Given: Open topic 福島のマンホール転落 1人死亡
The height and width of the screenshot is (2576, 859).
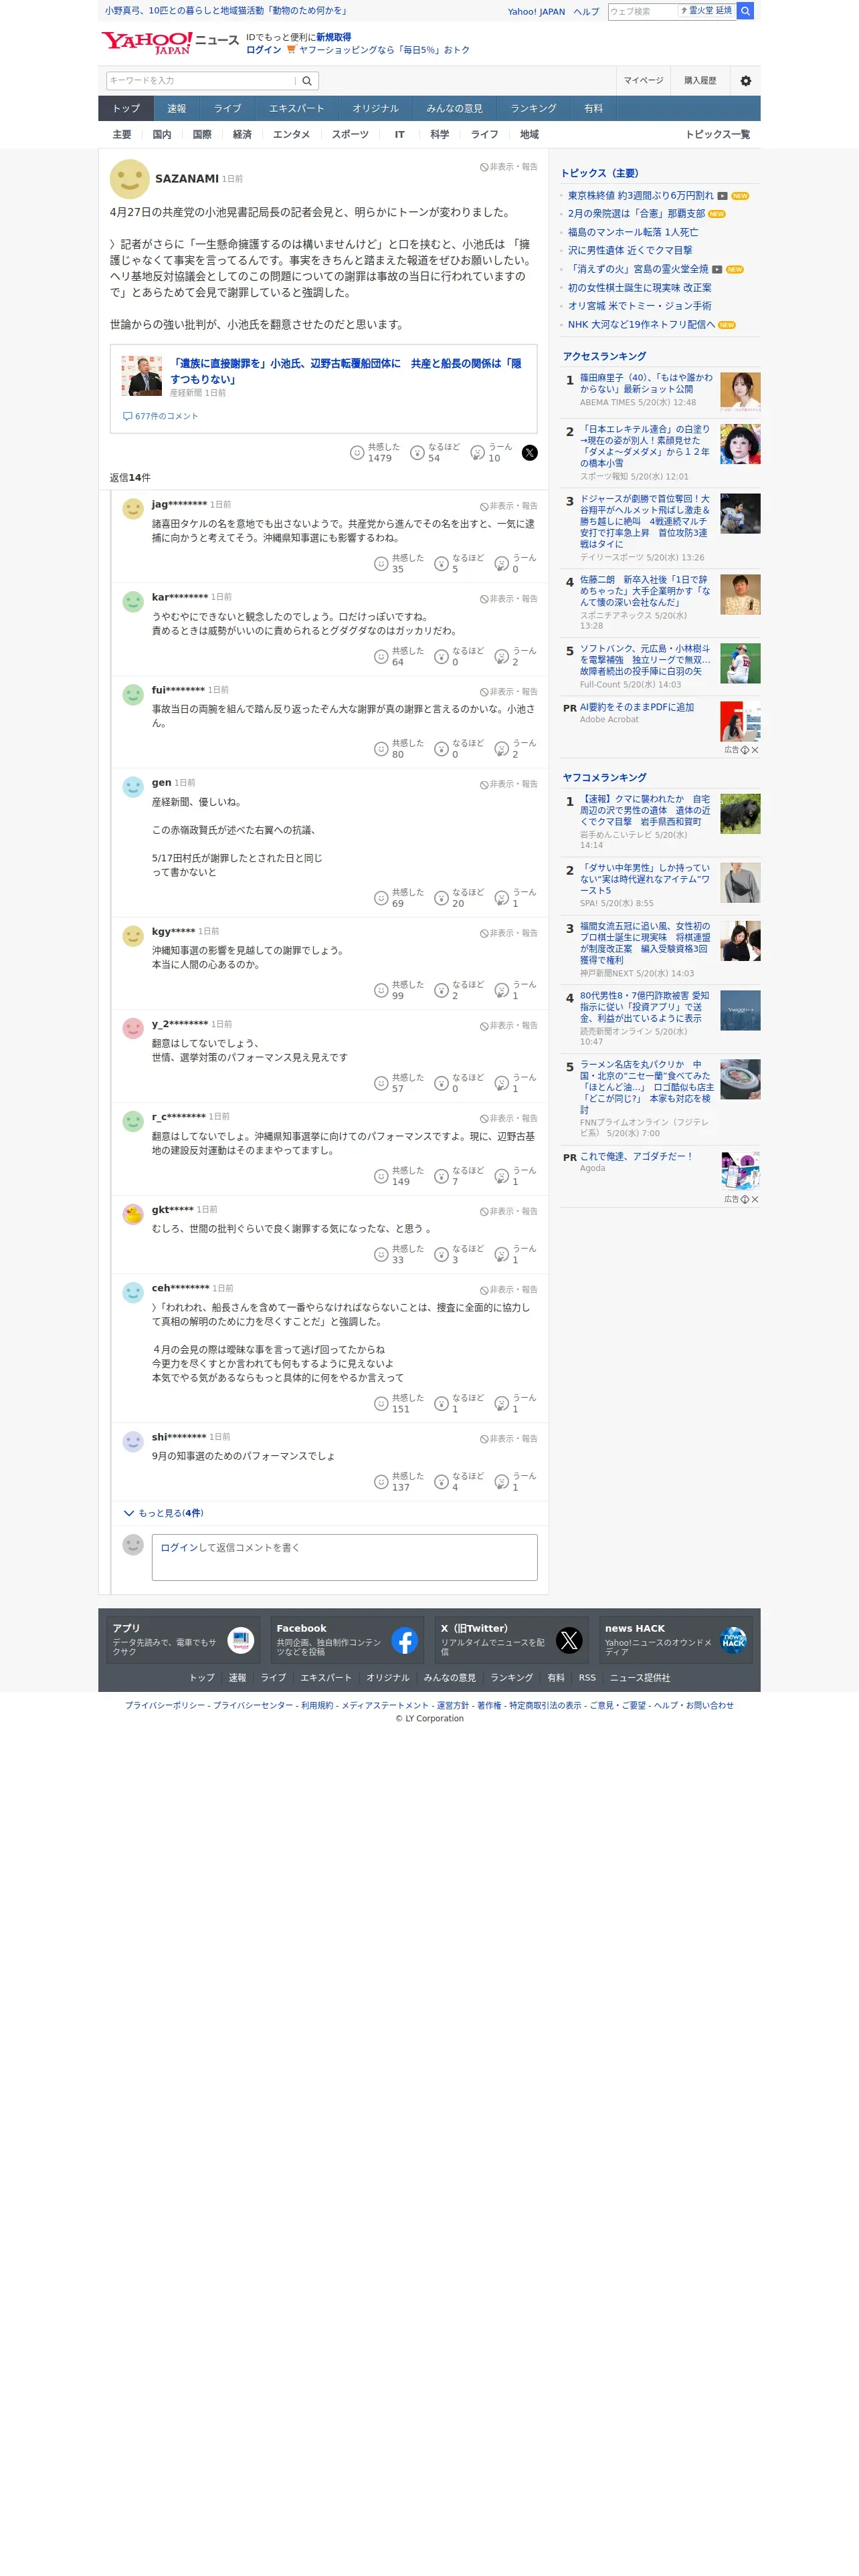Looking at the screenshot, I should 633,233.
